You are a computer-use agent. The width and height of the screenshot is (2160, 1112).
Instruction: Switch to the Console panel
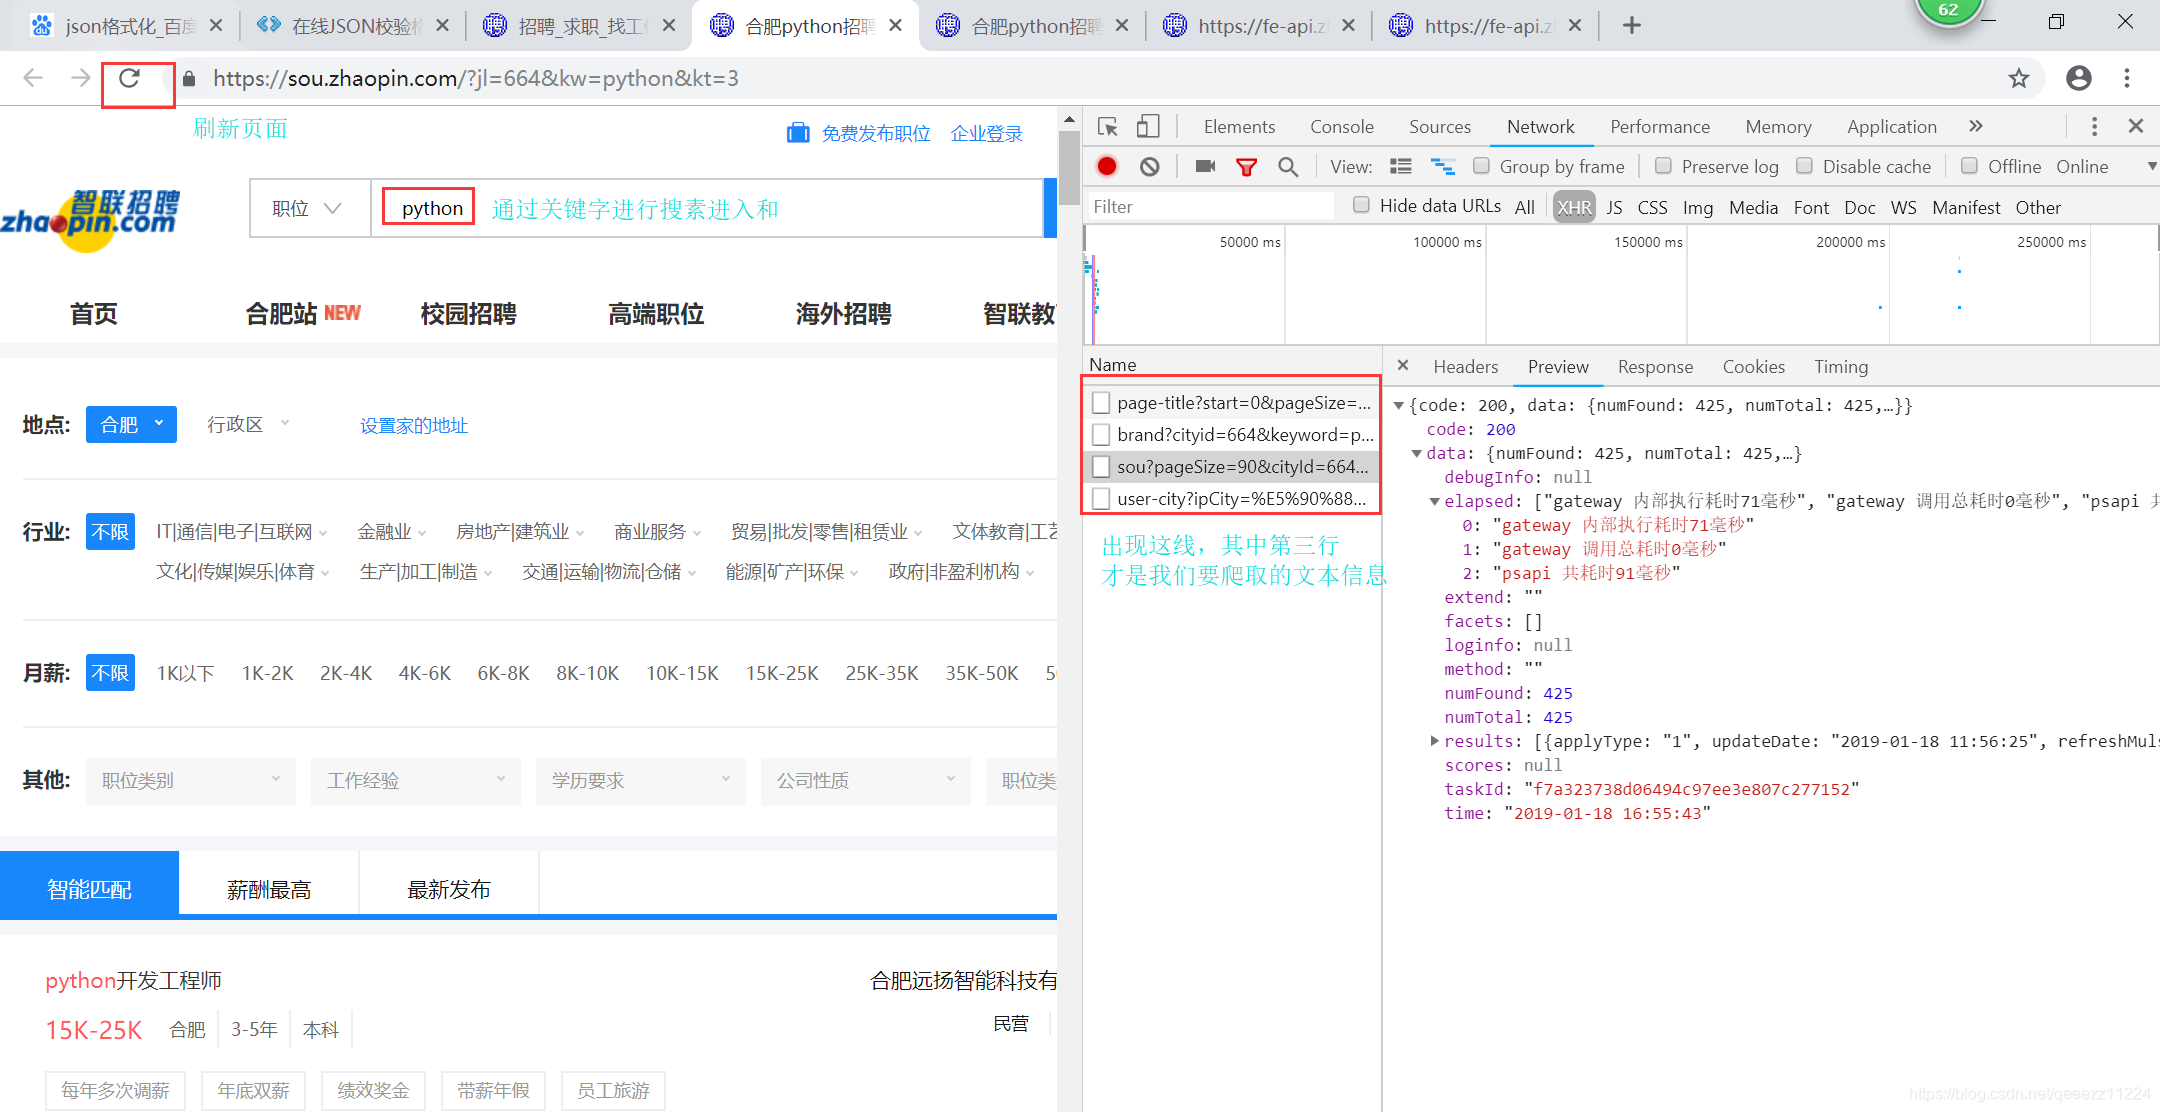[1342, 127]
